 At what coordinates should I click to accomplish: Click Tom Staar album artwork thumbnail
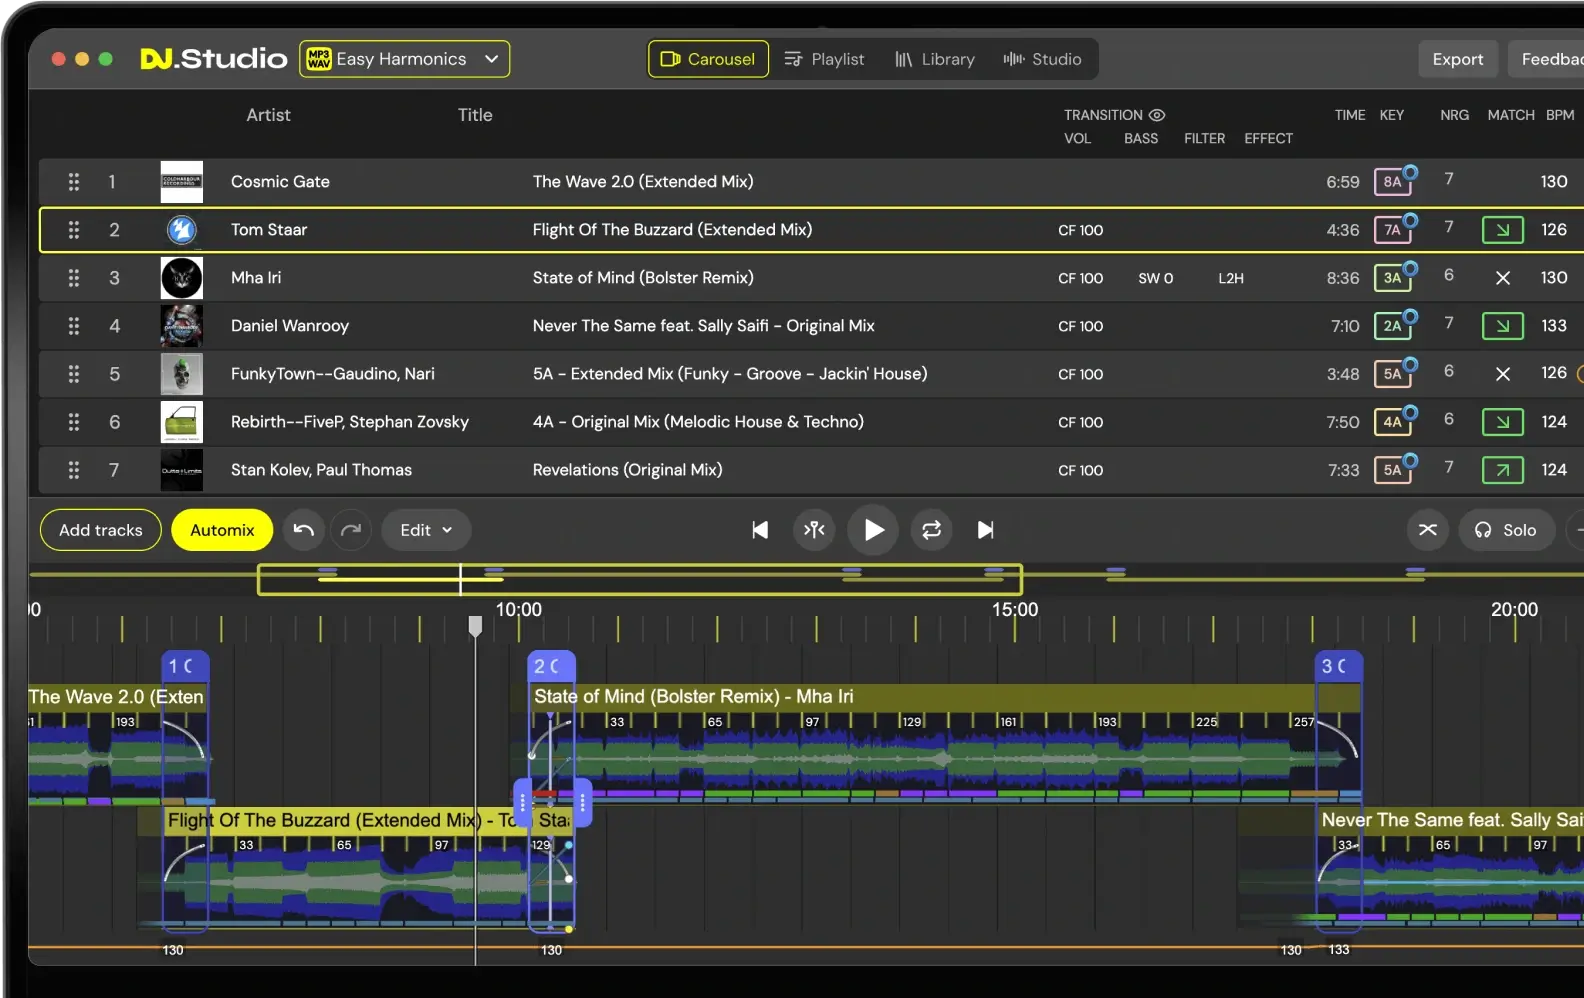182,229
